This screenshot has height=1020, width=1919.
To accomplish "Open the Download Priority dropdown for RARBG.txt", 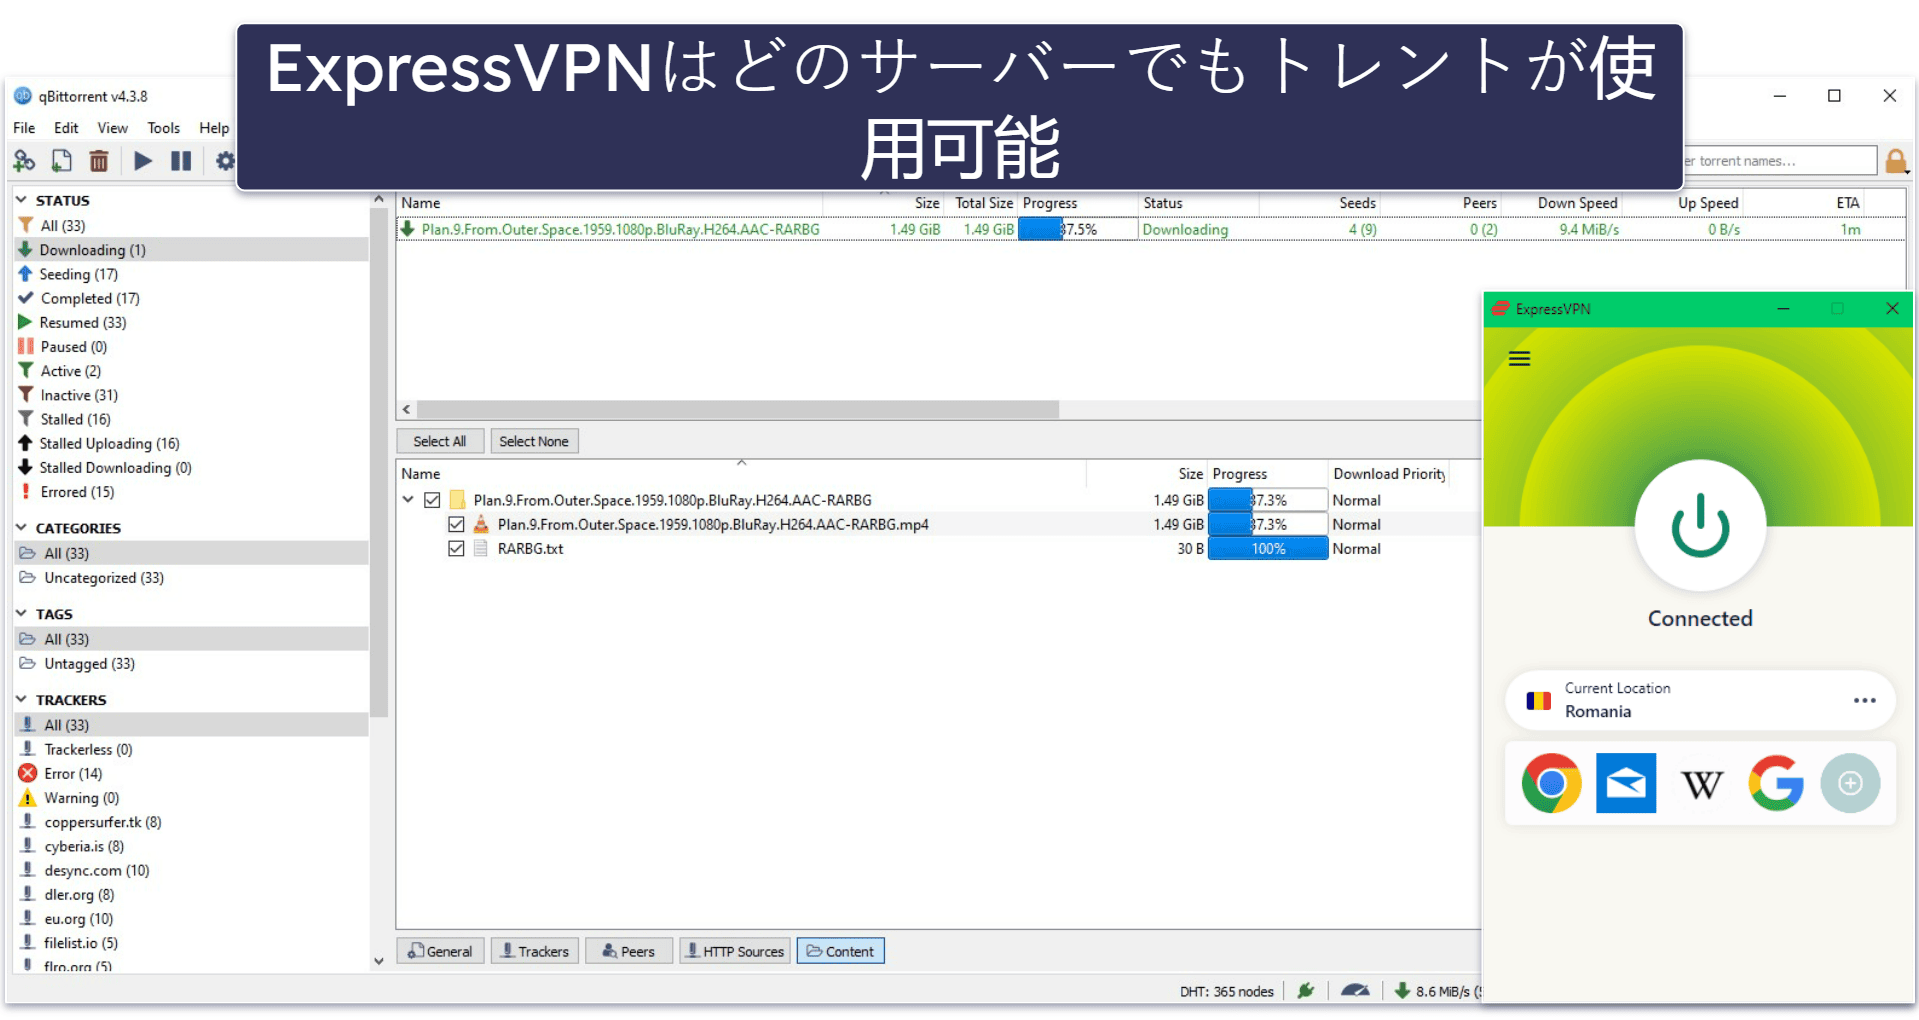I will [x=1356, y=548].
